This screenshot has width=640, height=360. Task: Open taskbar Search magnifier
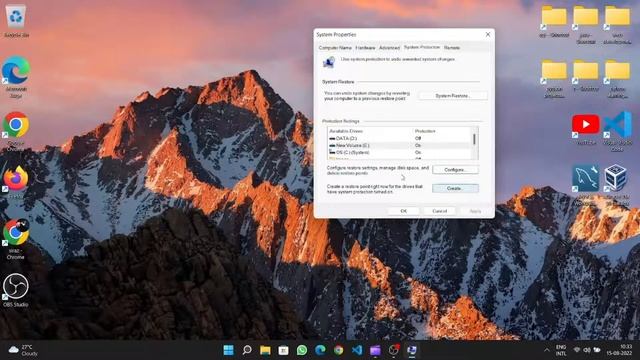tap(247, 350)
